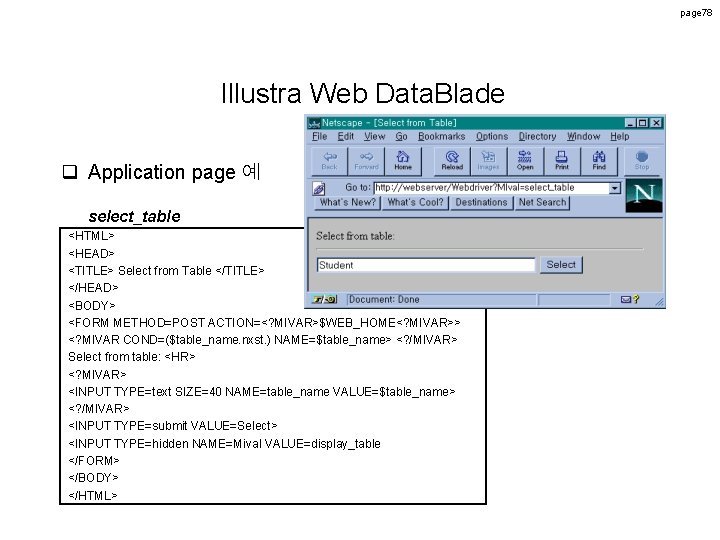The height and width of the screenshot is (540, 720).
Task: Click the page78 label
Action: tap(696, 13)
